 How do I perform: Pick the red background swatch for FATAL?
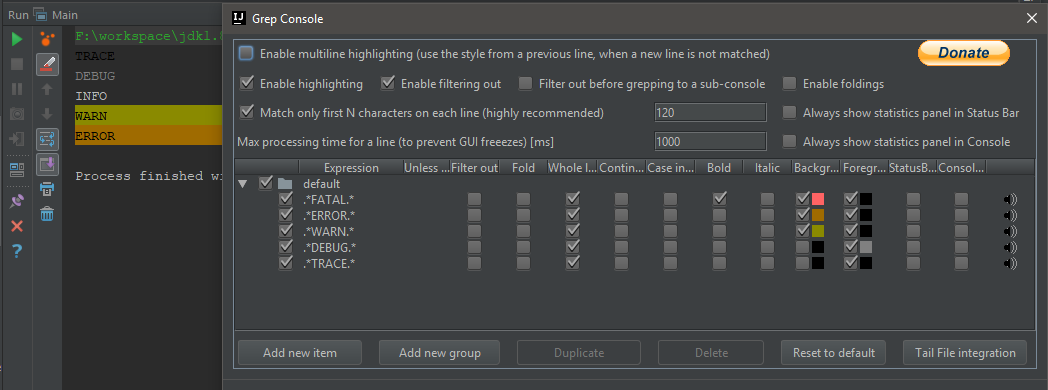tap(817, 199)
